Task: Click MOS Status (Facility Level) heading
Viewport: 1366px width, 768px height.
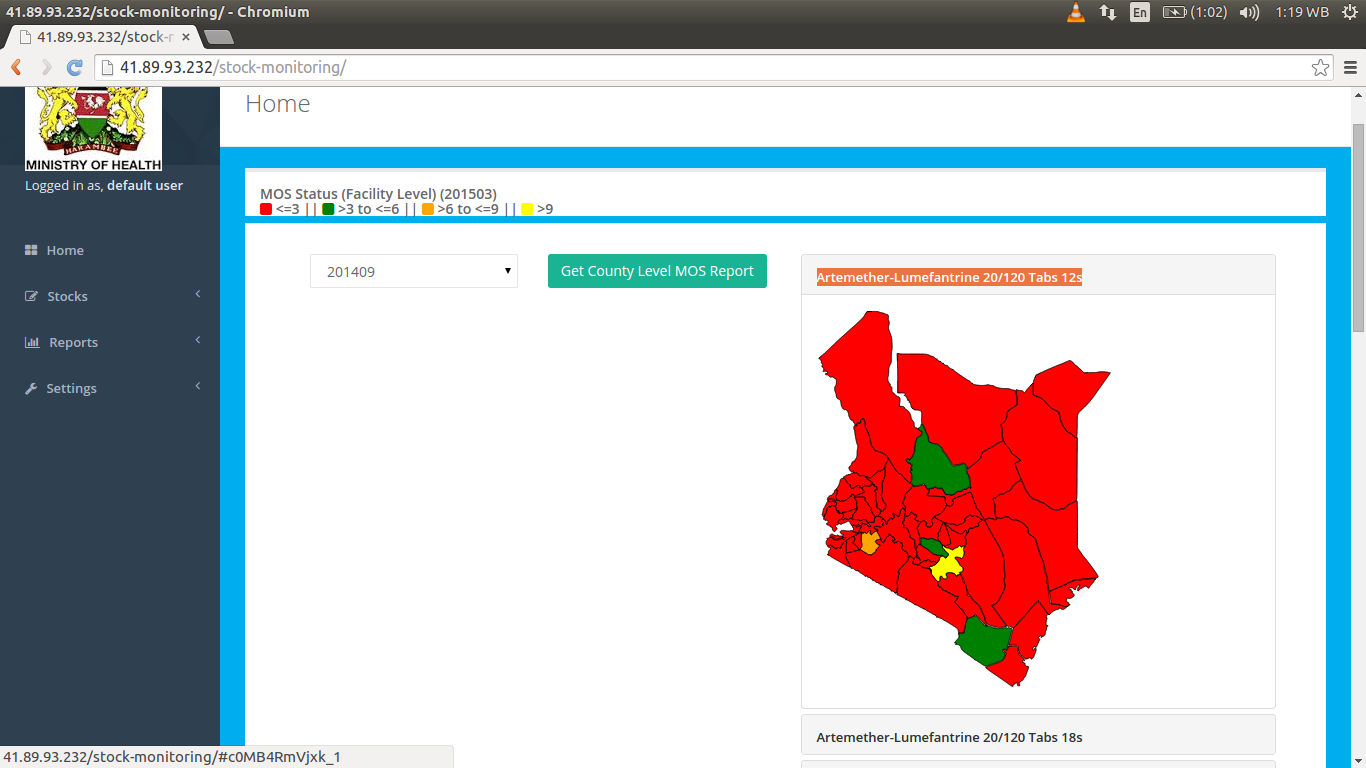Action: (x=378, y=193)
